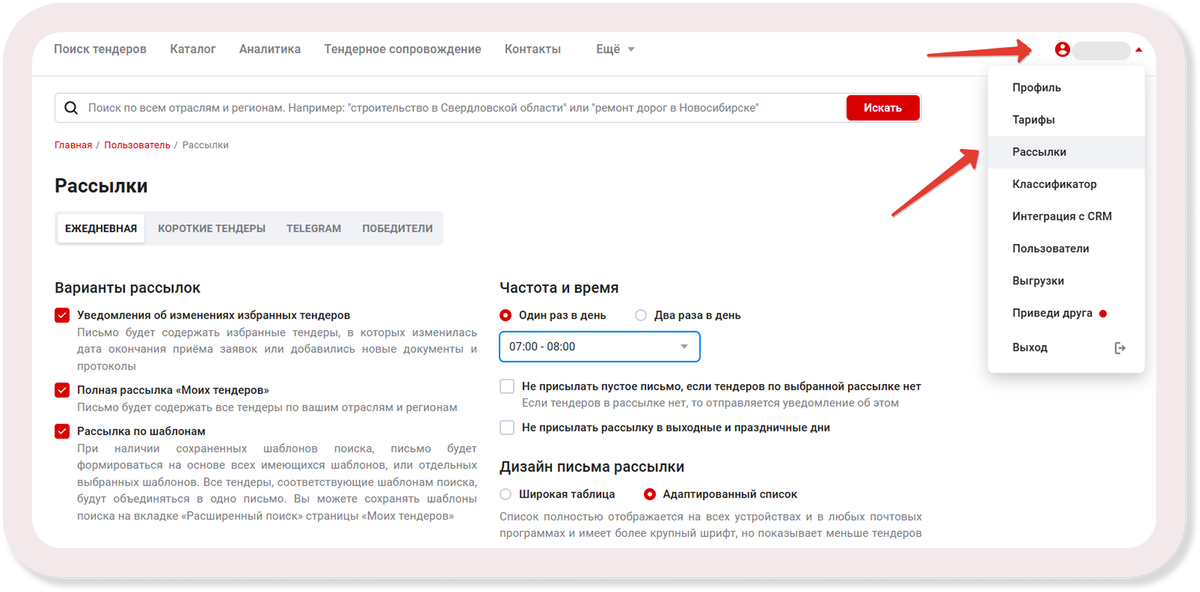Expand the Ещё navigation dropdown
1200x592 pixels.
pyautogui.click(x=615, y=49)
